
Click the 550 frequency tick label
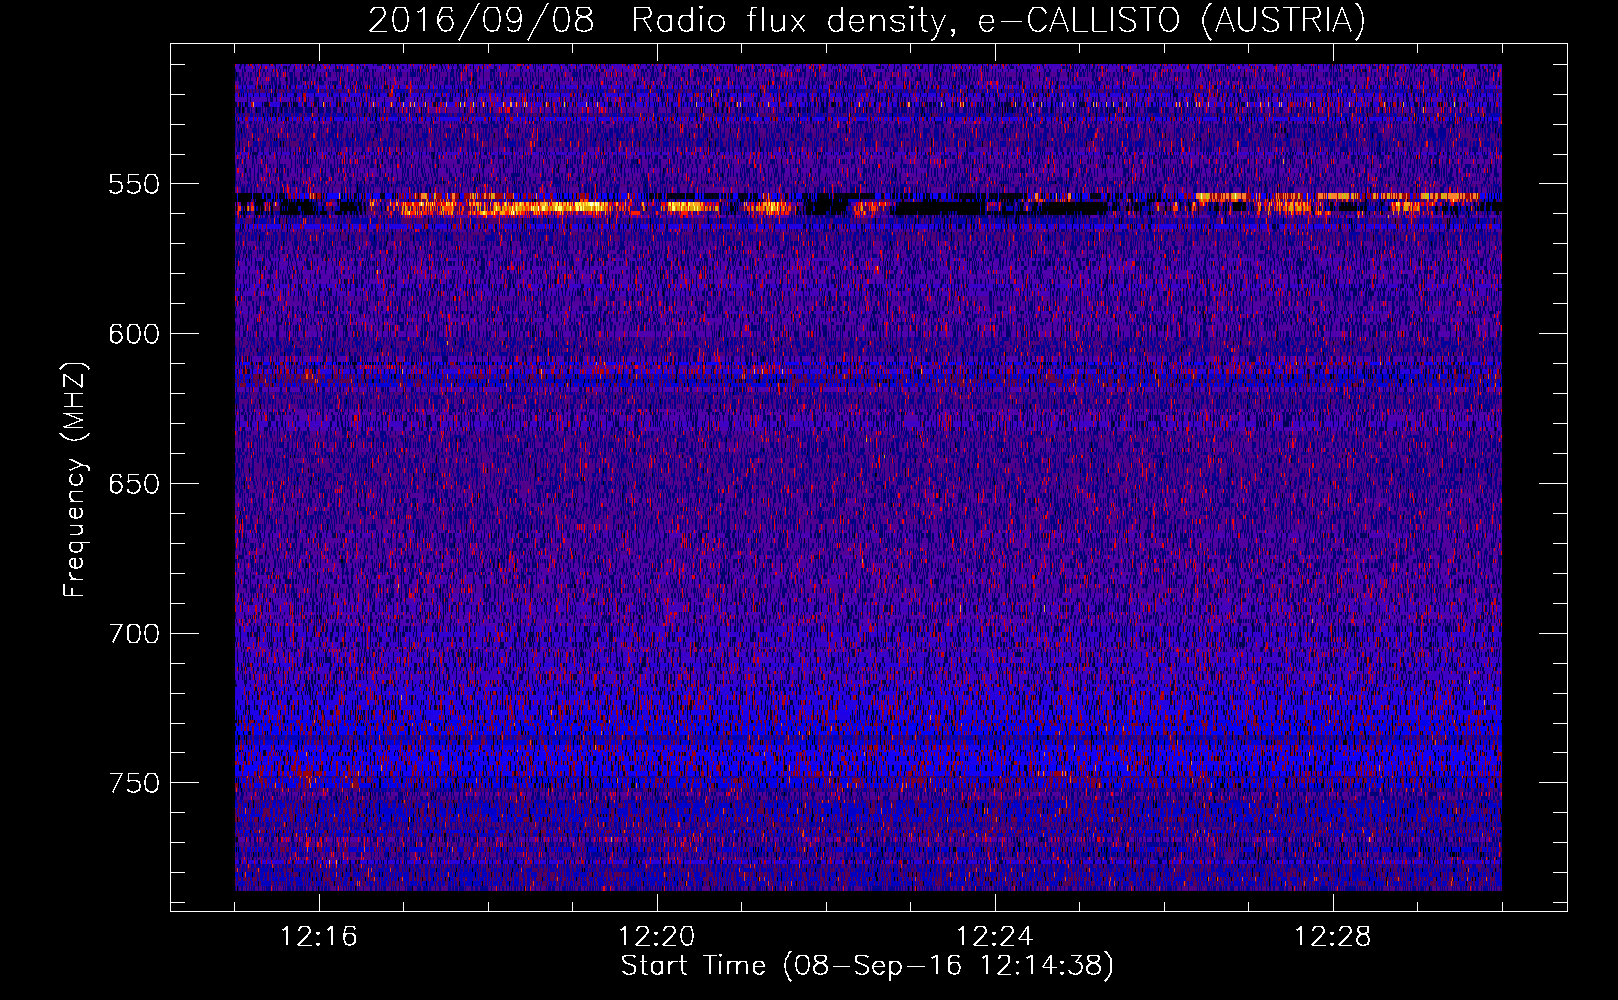[x=134, y=184]
